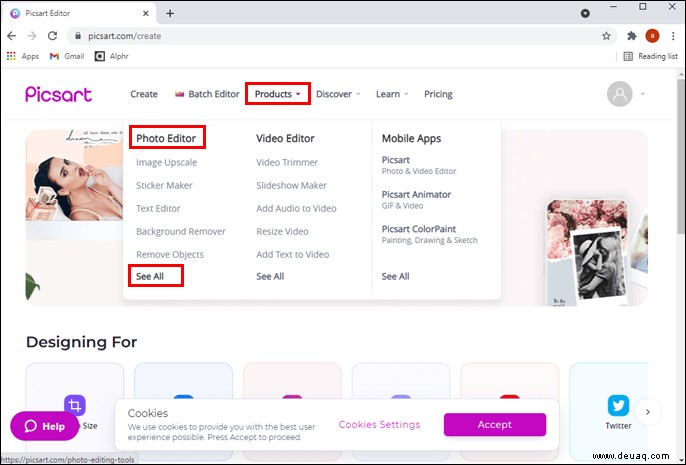This screenshot has height=465, width=686.
Task: Choose Text Editor
Action: 158,208
